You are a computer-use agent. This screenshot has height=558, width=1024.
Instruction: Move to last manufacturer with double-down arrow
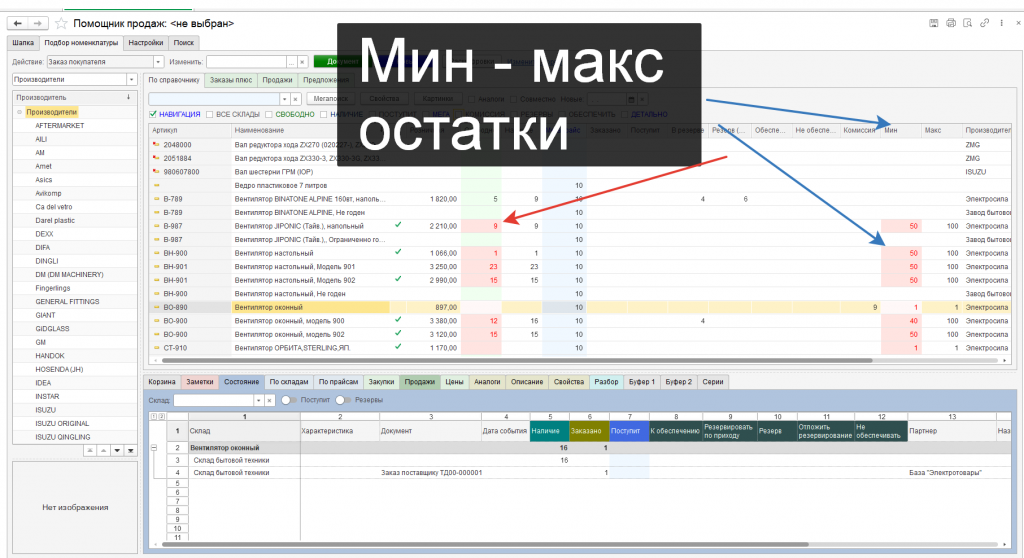(131, 451)
